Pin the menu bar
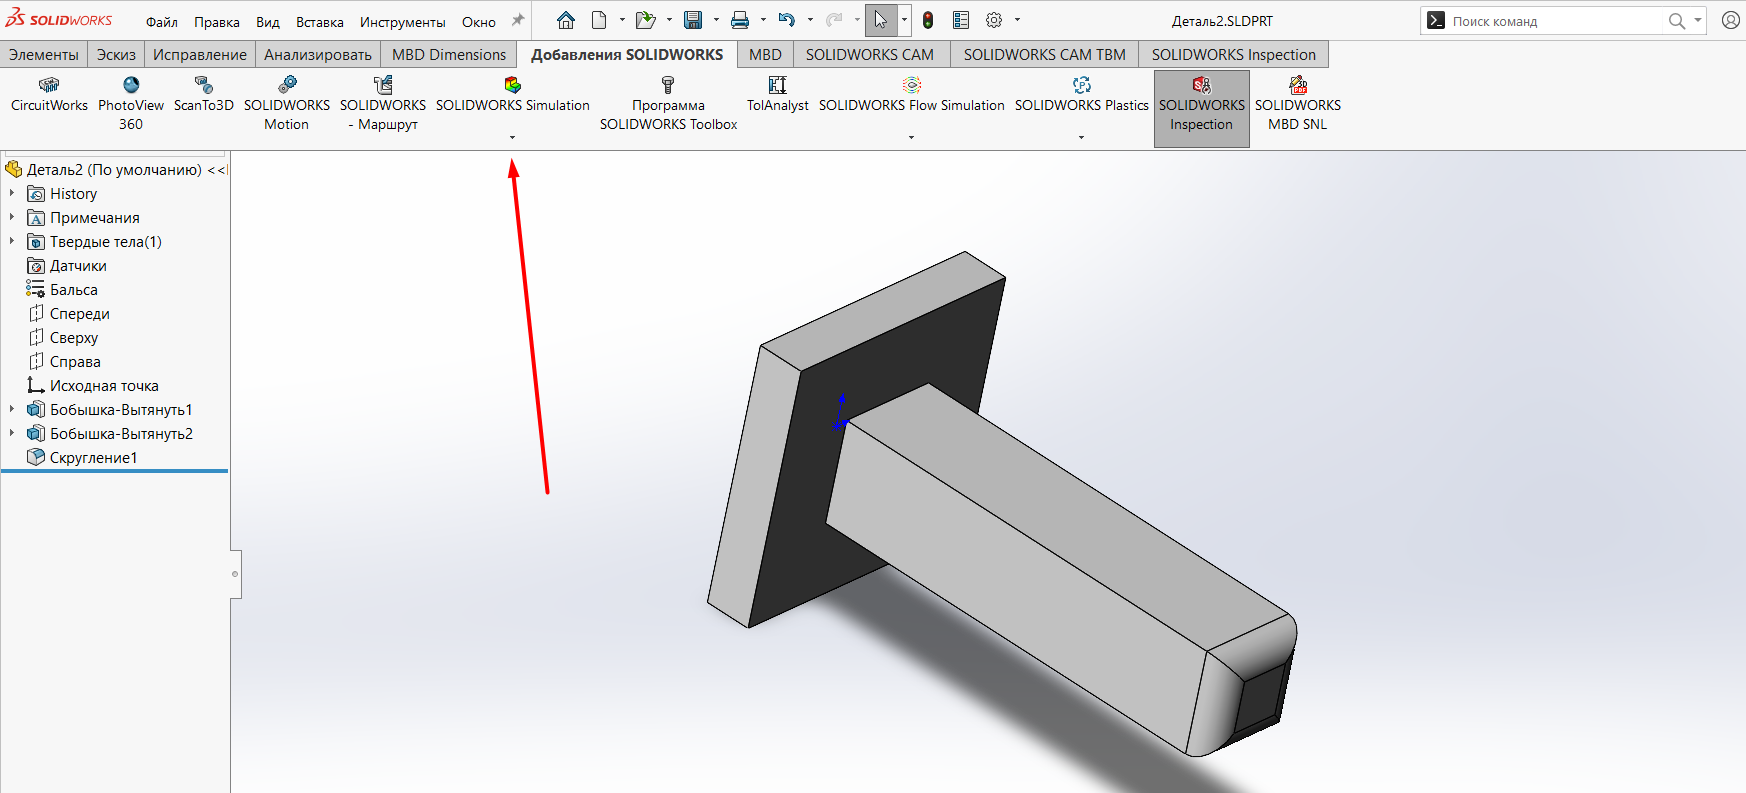Screen dimensions: 1746x793 pyautogui.click(x=518, y=20)
